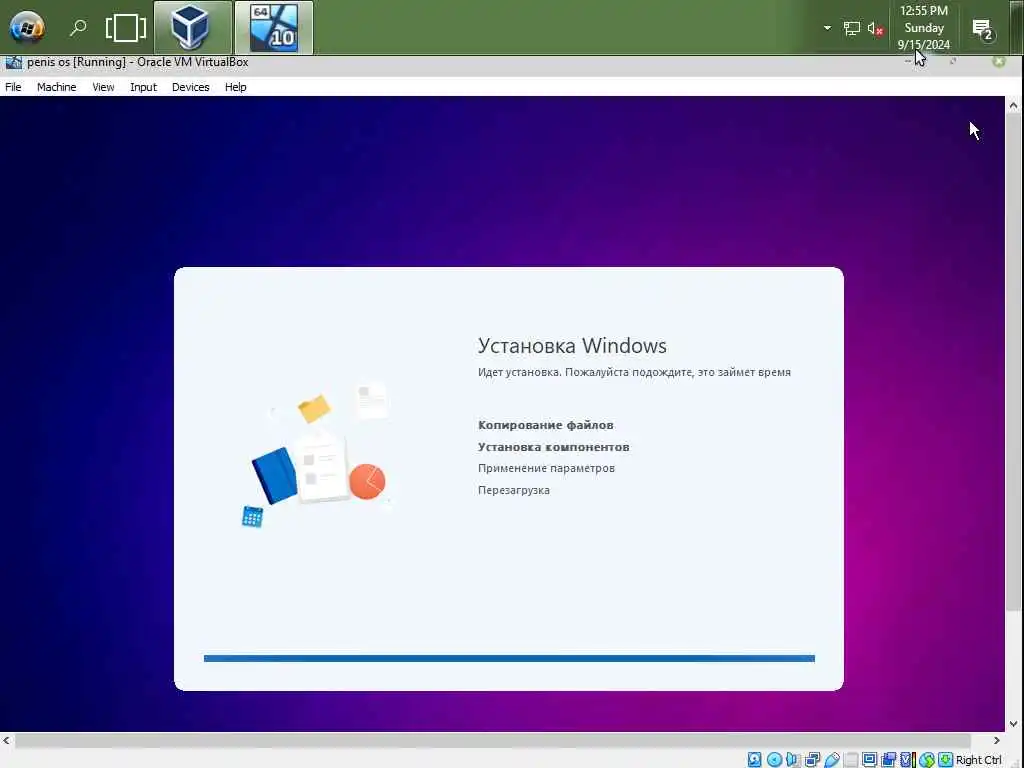The width and height of the screenshot is (1024, 768).
Task: Click horizontal scrollbar left arrow
Action: 7,740
